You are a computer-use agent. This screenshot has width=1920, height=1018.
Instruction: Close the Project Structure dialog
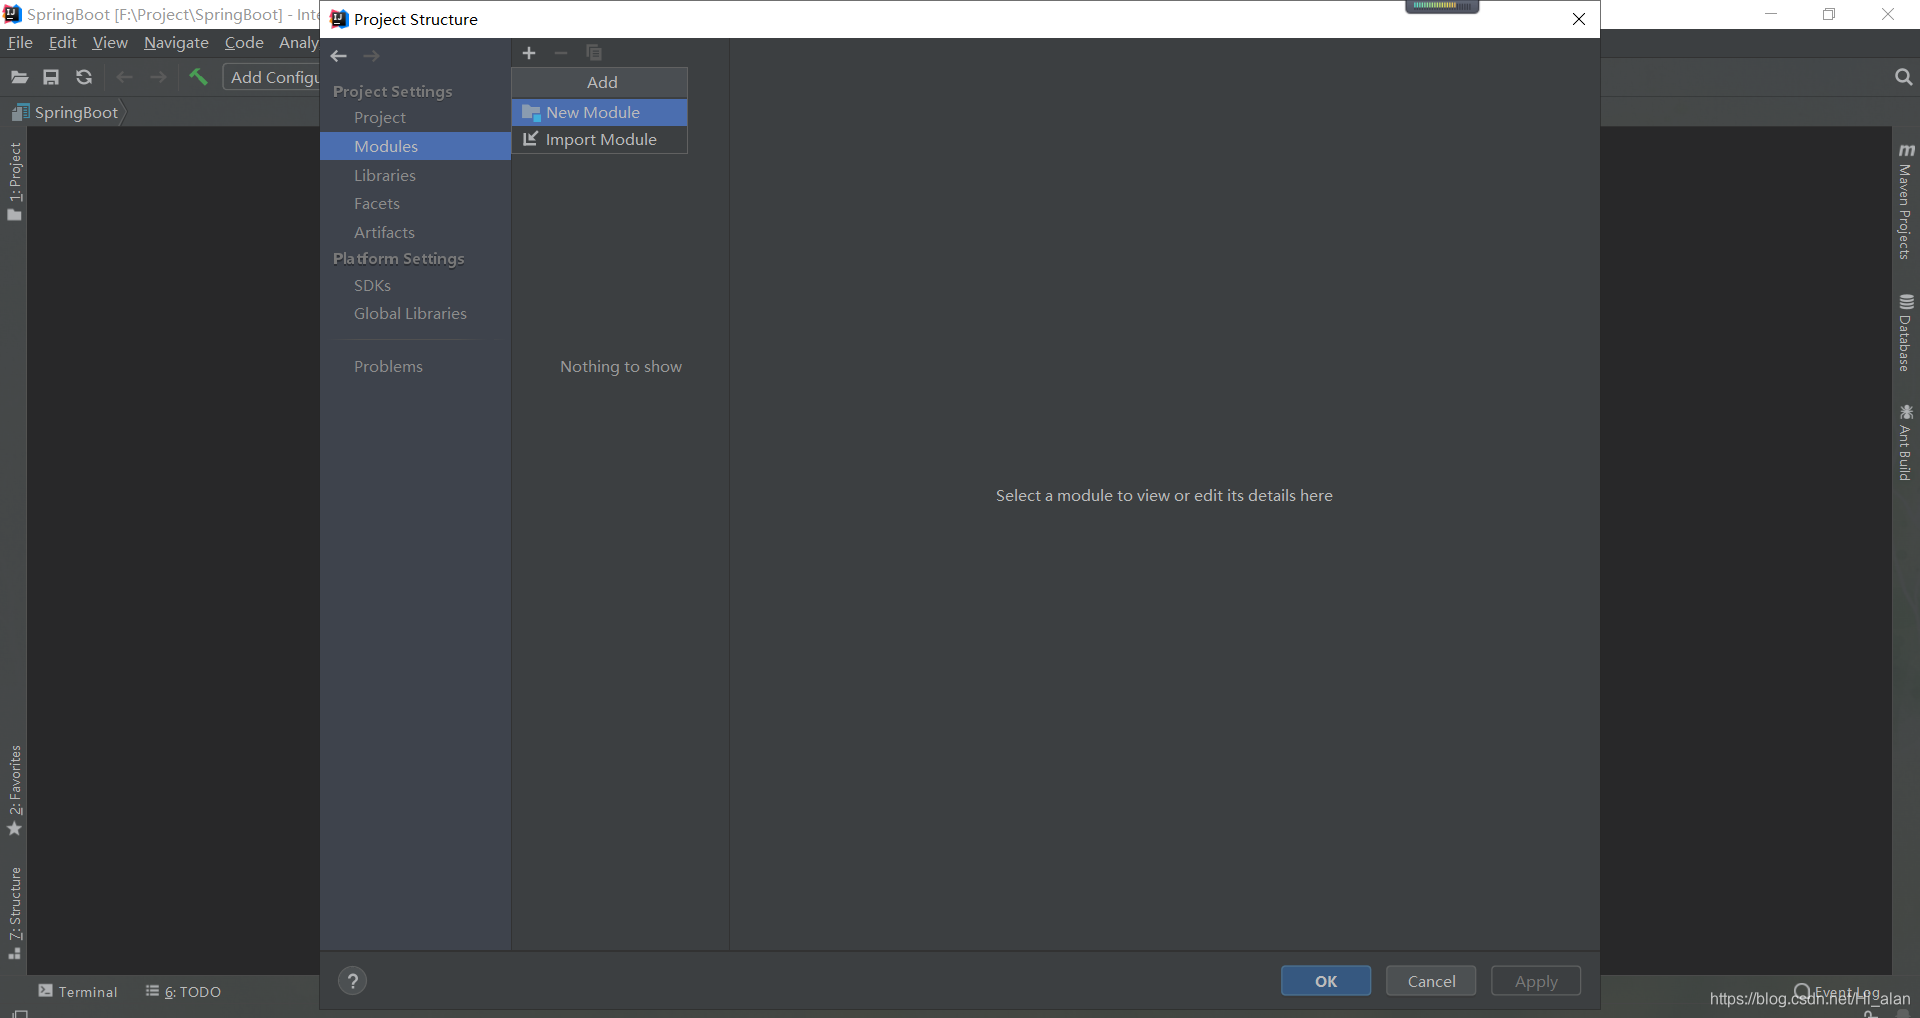point(1579,19)
